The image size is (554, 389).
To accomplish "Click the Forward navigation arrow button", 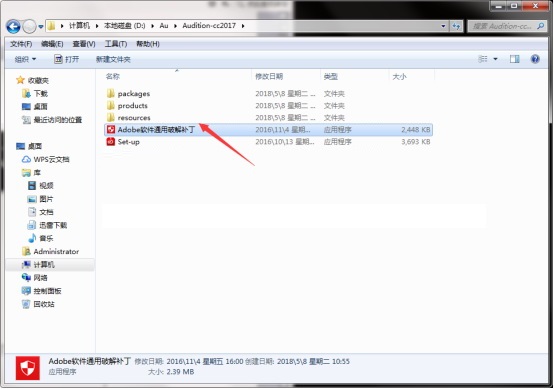I will click(29, 26).
